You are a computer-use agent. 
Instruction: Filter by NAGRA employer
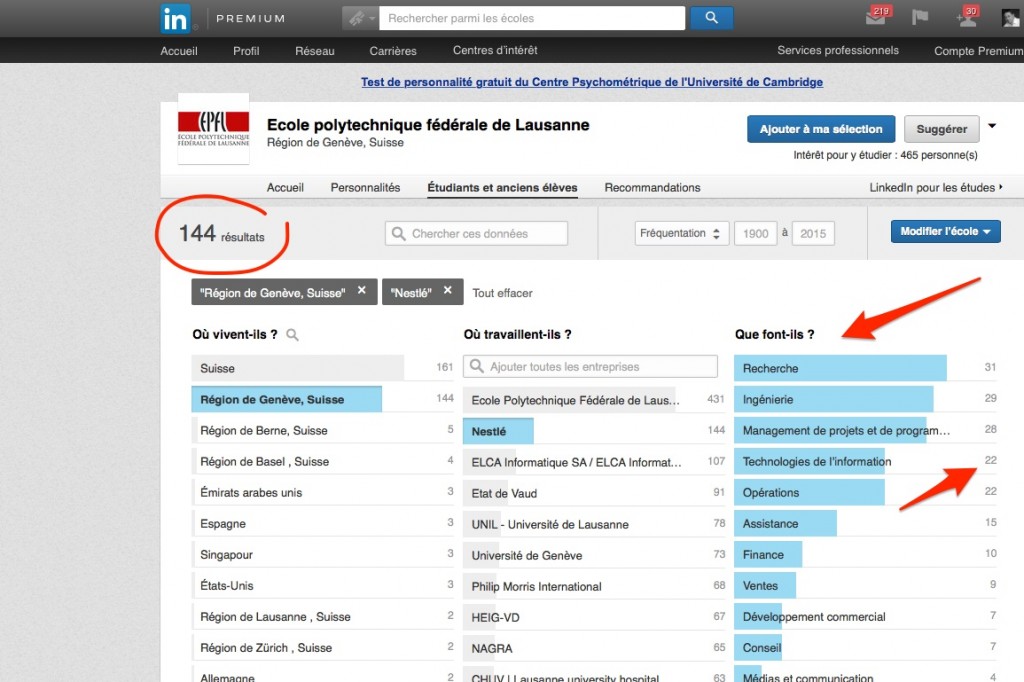pos(594,648)
